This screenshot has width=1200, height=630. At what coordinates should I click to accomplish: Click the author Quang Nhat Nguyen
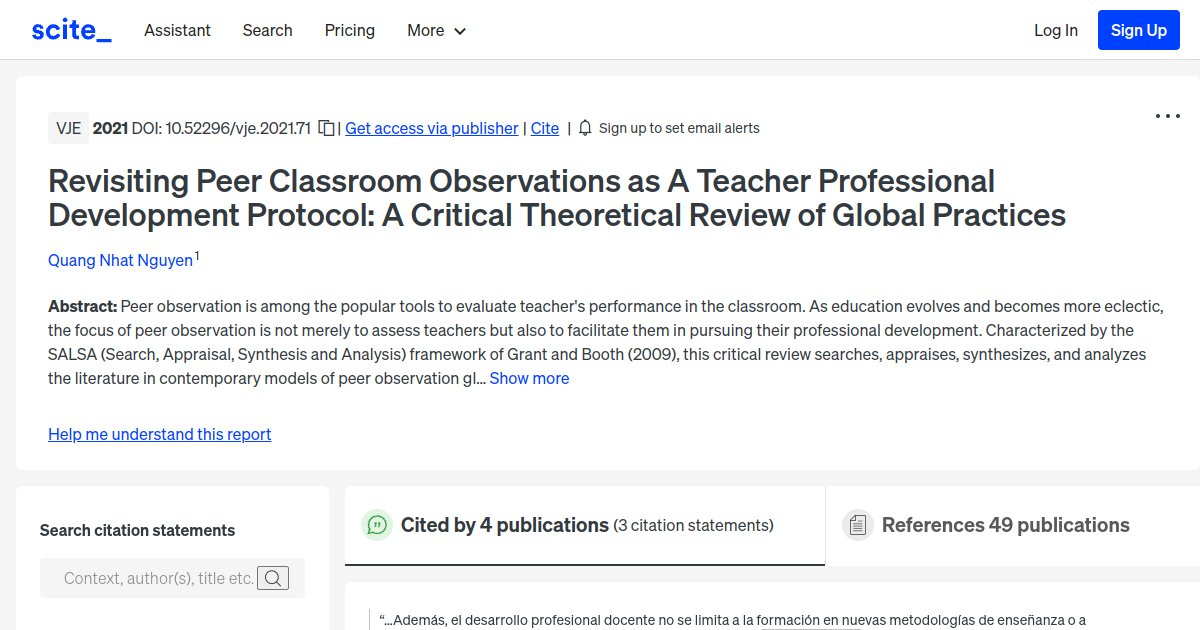coord(120,260)
